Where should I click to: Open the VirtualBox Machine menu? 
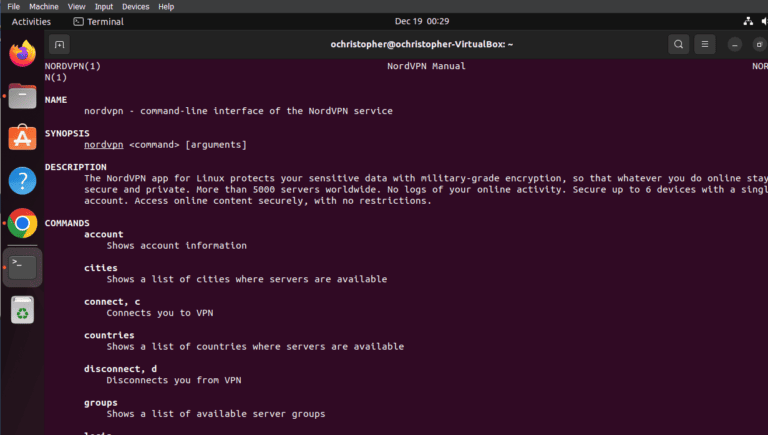pyautogui.click(x=43, y=6)
